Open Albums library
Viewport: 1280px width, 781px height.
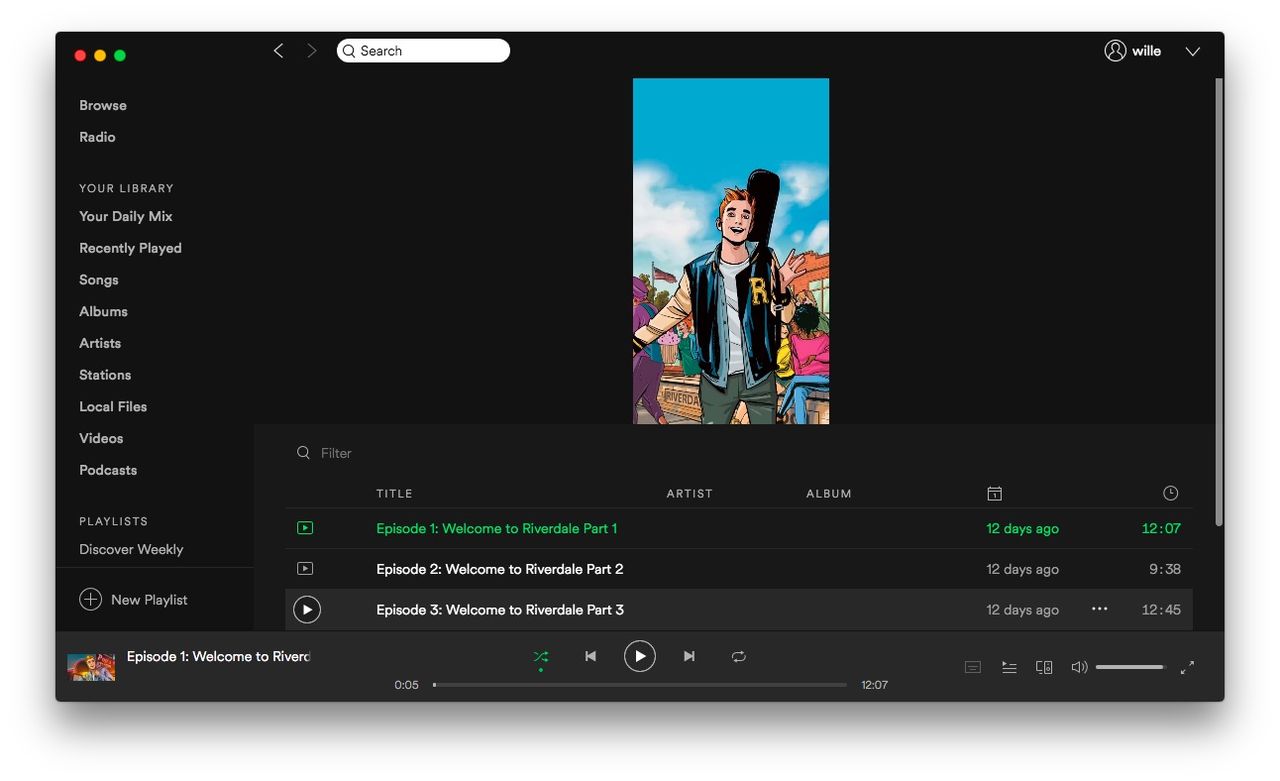(x=103, y=311)
